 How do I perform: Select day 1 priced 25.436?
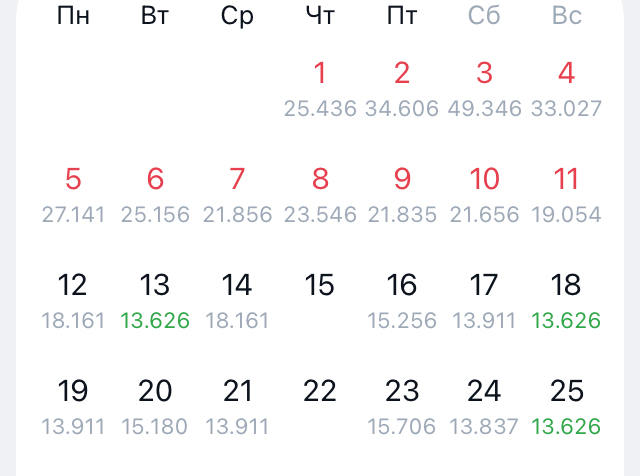pyautogui.click(x=320, y=87)
